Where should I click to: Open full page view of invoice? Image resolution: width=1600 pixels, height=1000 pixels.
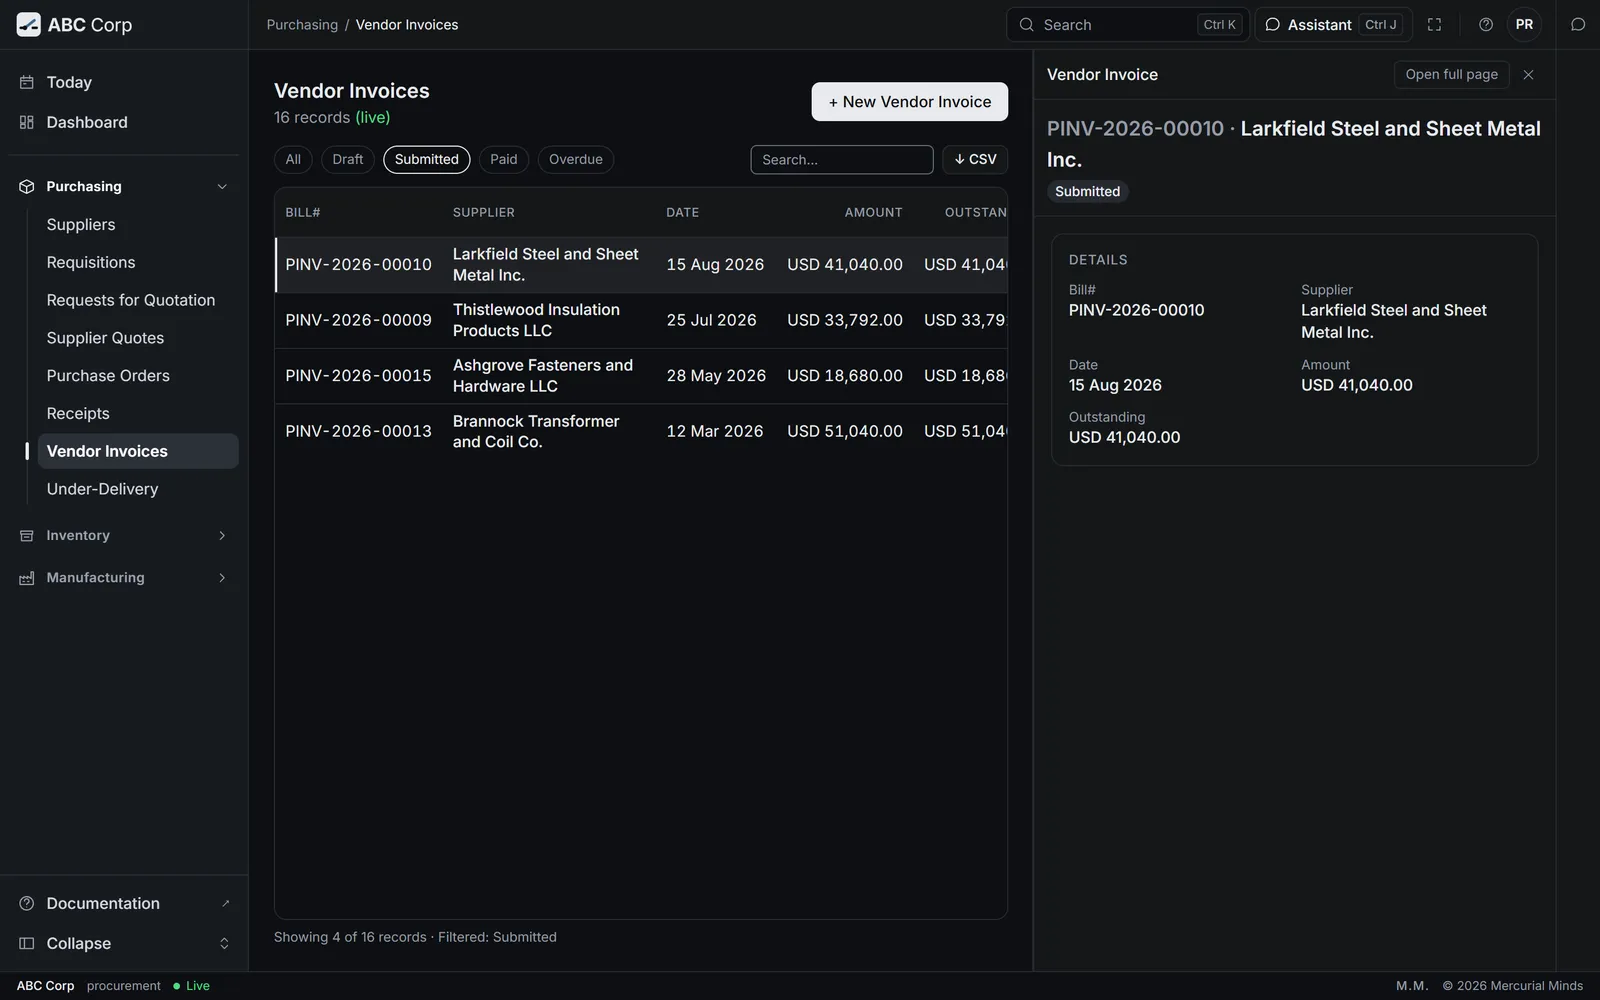[1452, 75]
